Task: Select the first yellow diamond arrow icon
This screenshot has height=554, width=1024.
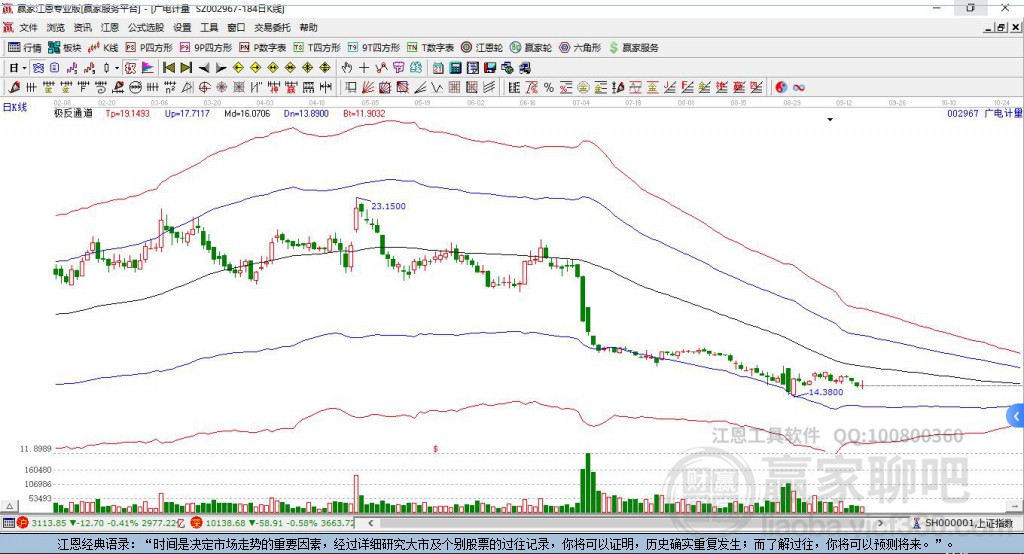Action: click(x=238, y=68)
